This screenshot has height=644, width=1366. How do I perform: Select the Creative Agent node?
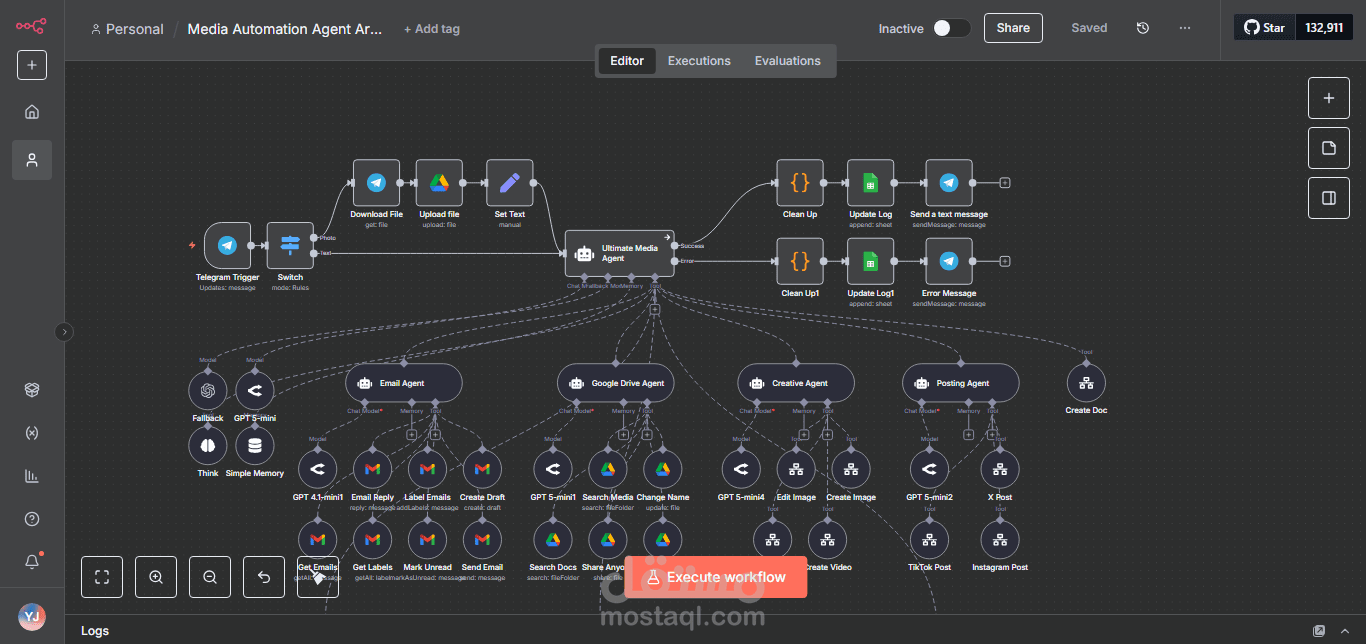click(x=796, y=383)
